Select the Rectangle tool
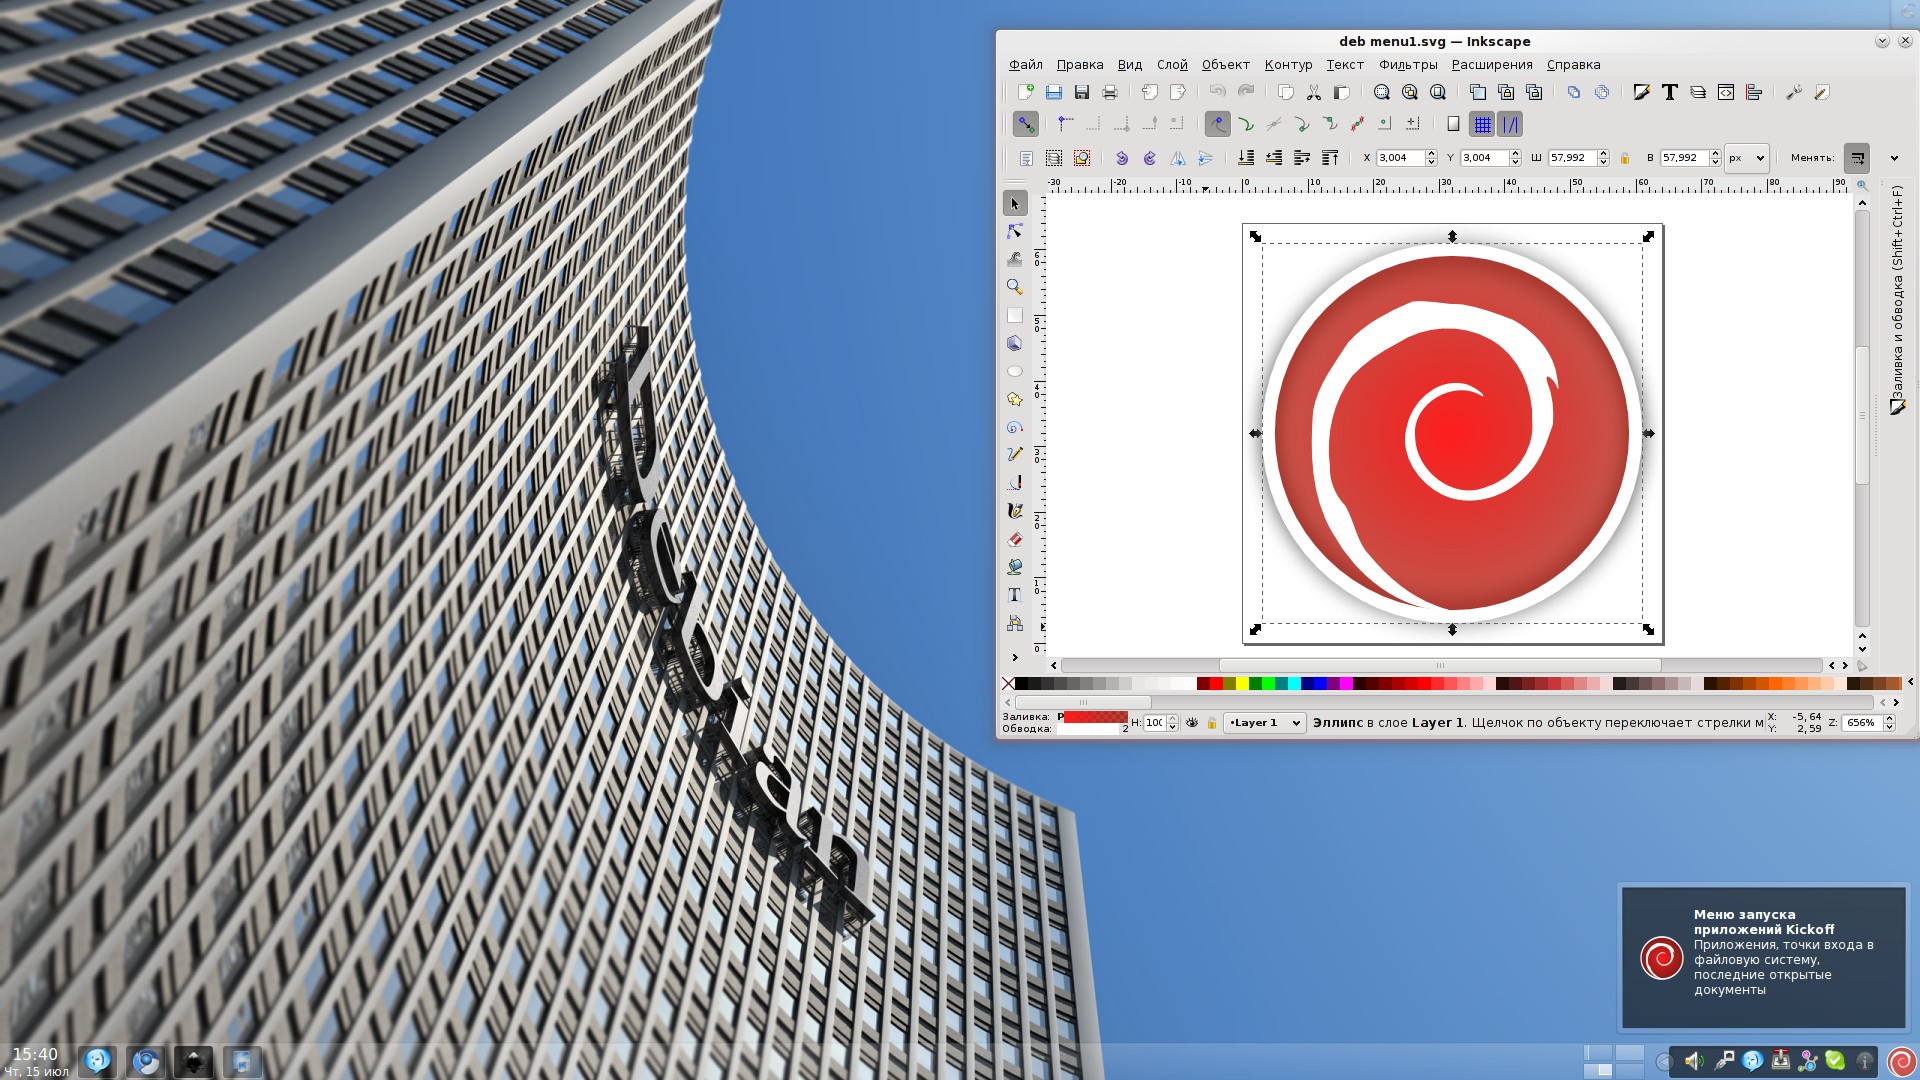The height and width of the screenshot is (1080, 1920). pos(1014,315)
